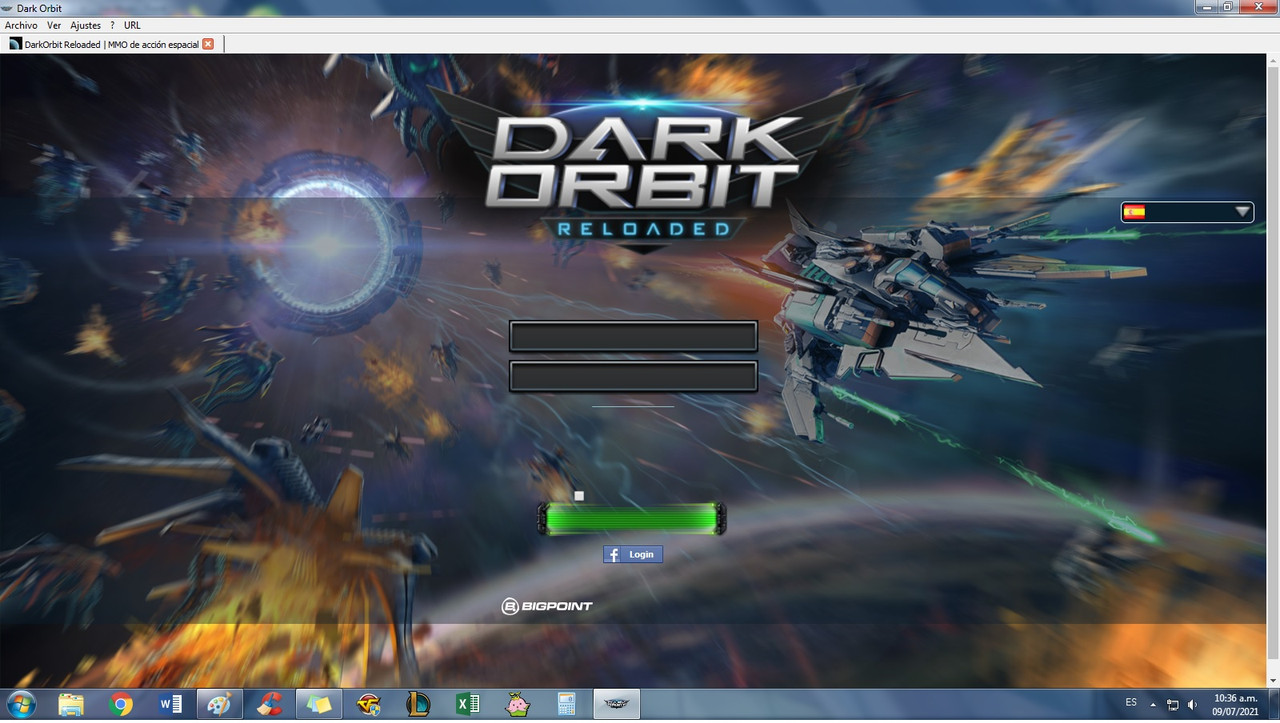Open CCleaner from taskbar
Viewport: 1280px width, 723px height.
(269, 704)
